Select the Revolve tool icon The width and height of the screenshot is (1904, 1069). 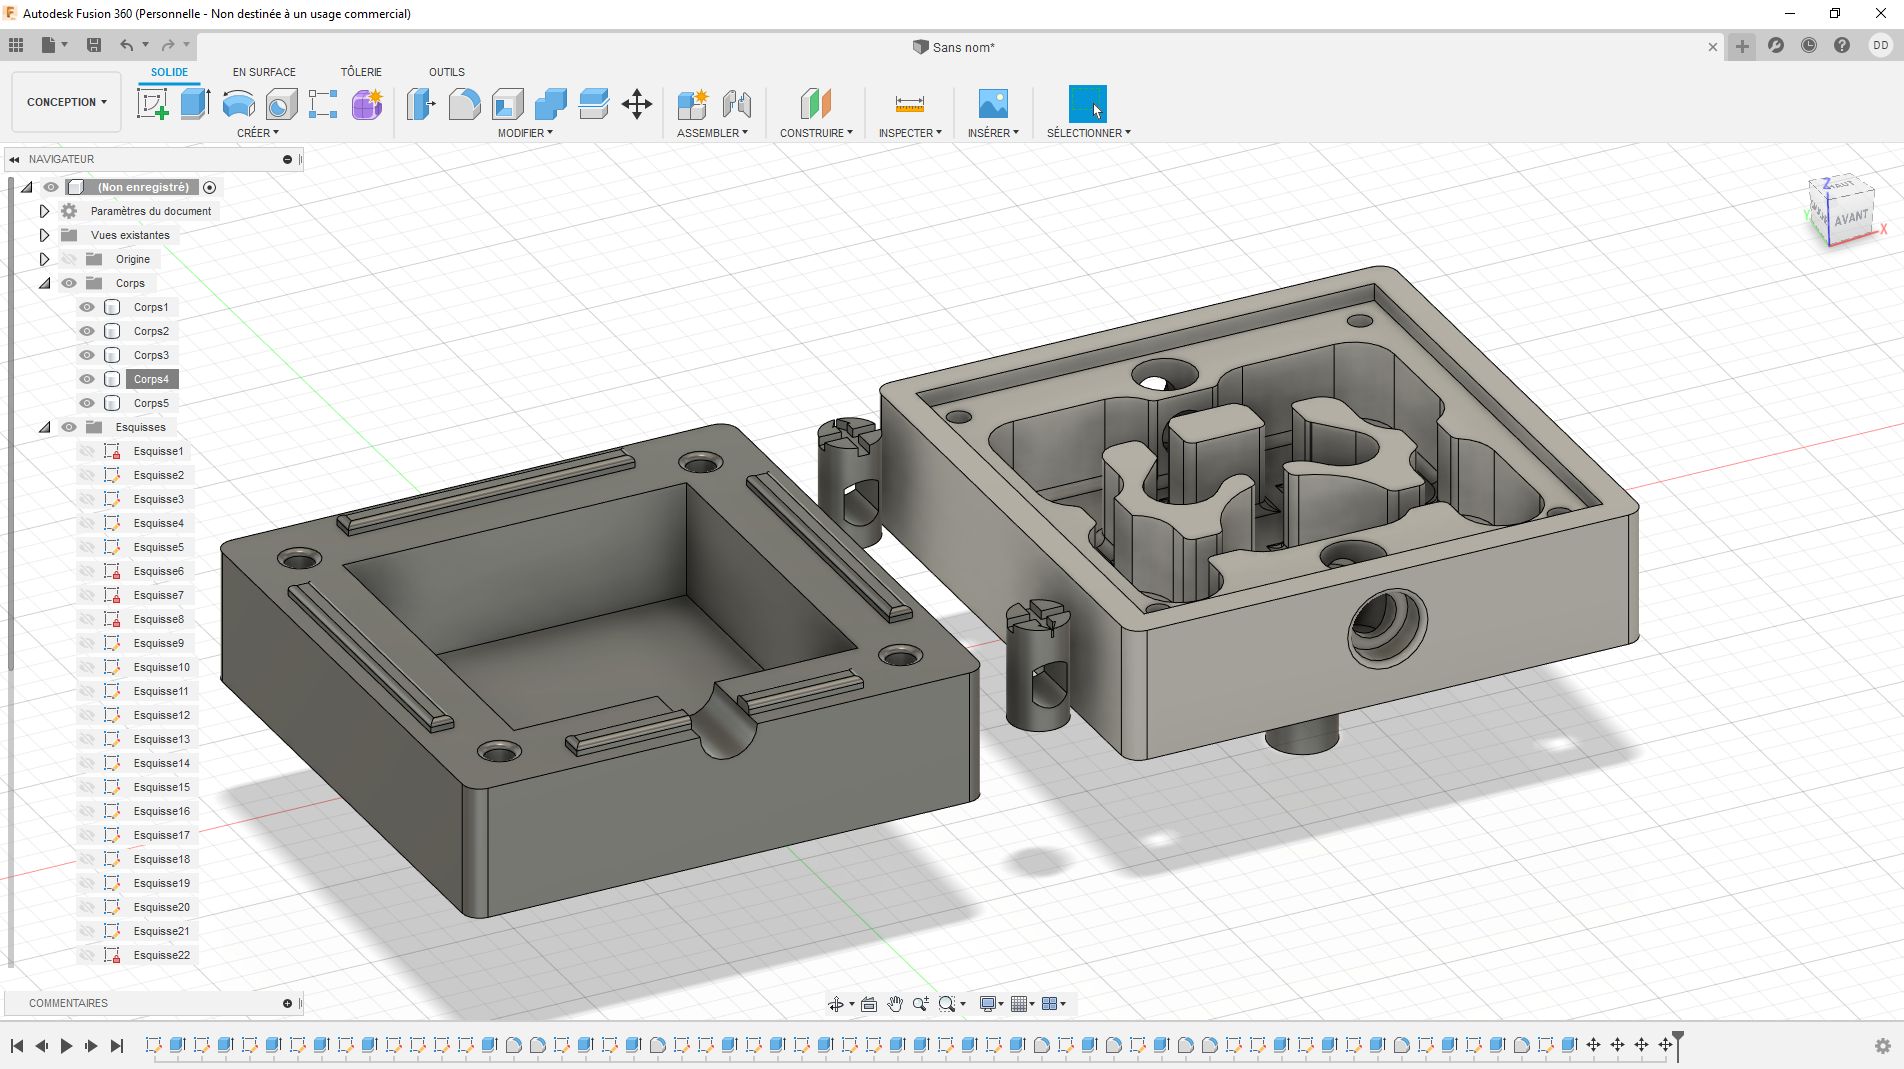point(238,104)
